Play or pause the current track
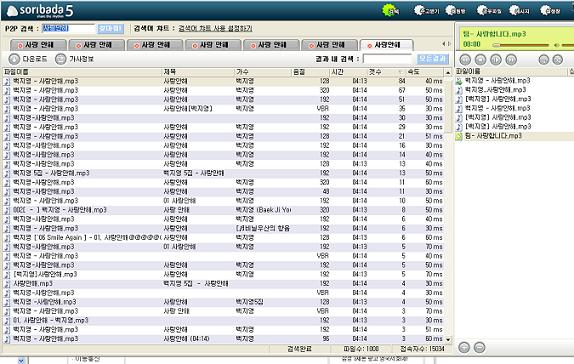Screen dimensions: 574x364 pyautogui.click(x=496, y=59)
